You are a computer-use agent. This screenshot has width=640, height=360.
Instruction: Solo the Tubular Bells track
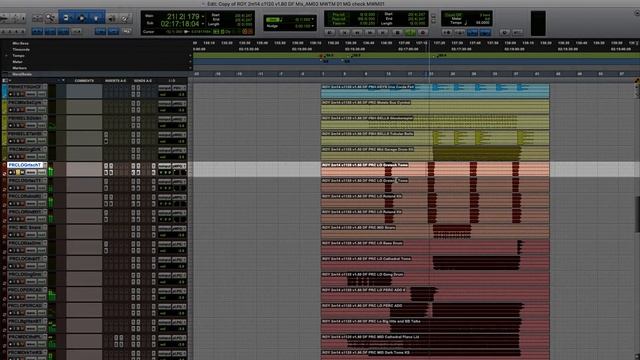click(17, 141)
